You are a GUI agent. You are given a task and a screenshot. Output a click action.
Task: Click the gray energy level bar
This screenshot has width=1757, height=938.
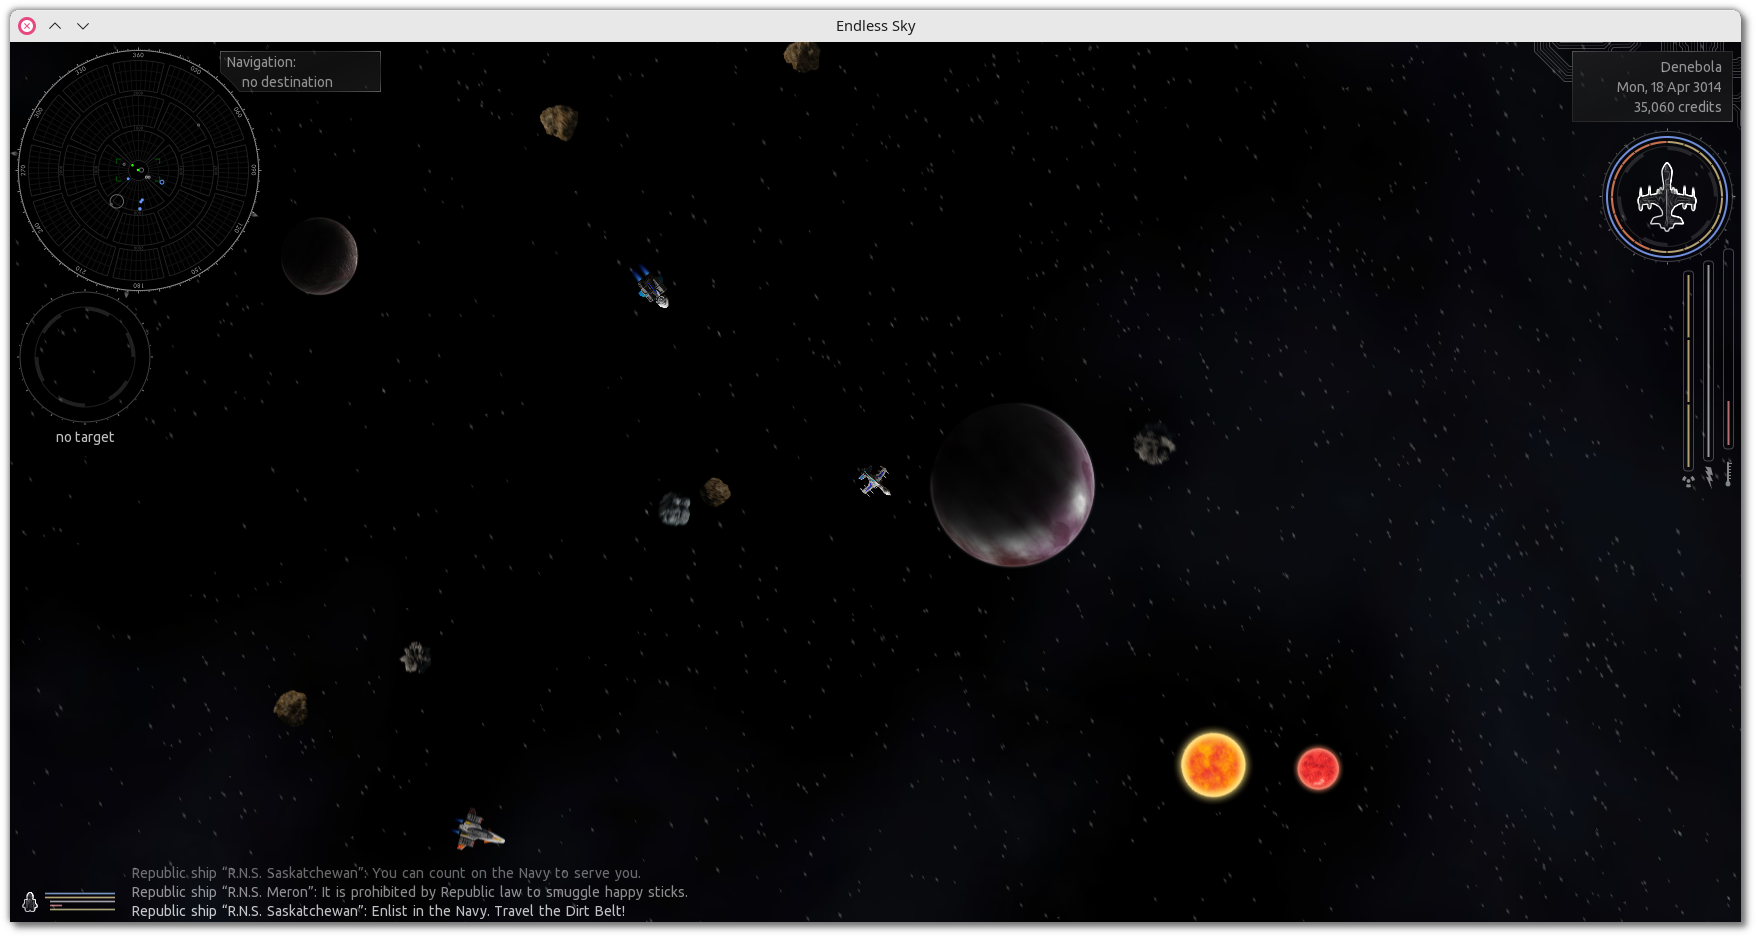[1709, 361]
